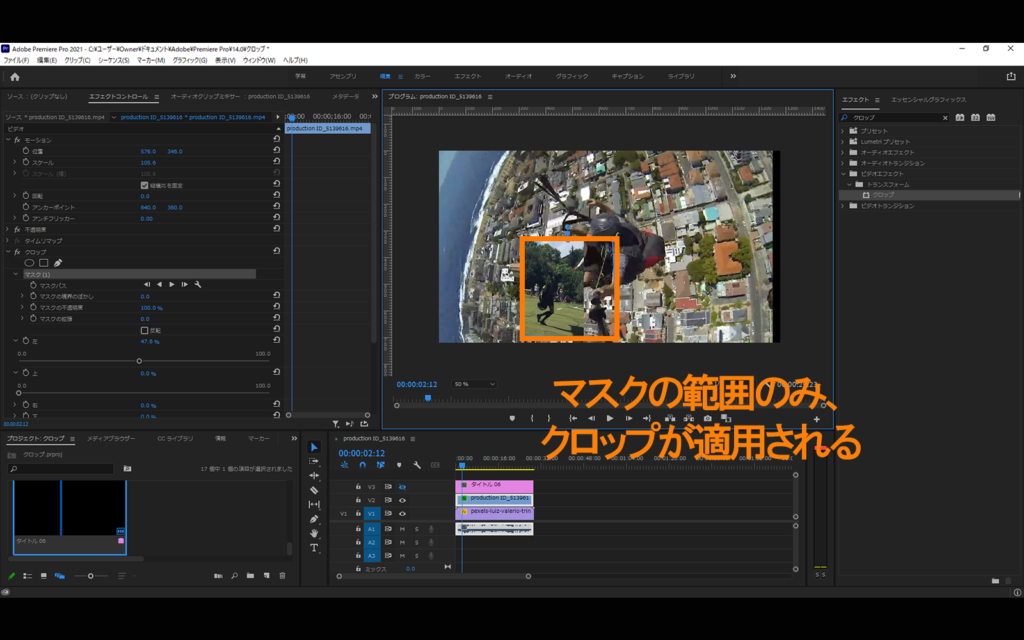Open the Sequence menu
This screenshot has width=1024, height=640.
[x=114, y=60]
